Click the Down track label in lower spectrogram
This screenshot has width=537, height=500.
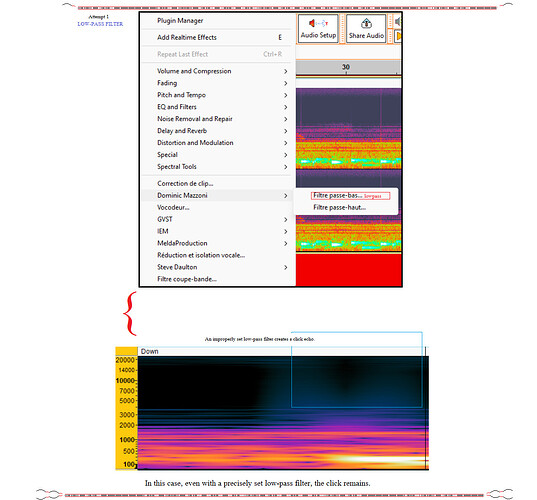point(150,351)
